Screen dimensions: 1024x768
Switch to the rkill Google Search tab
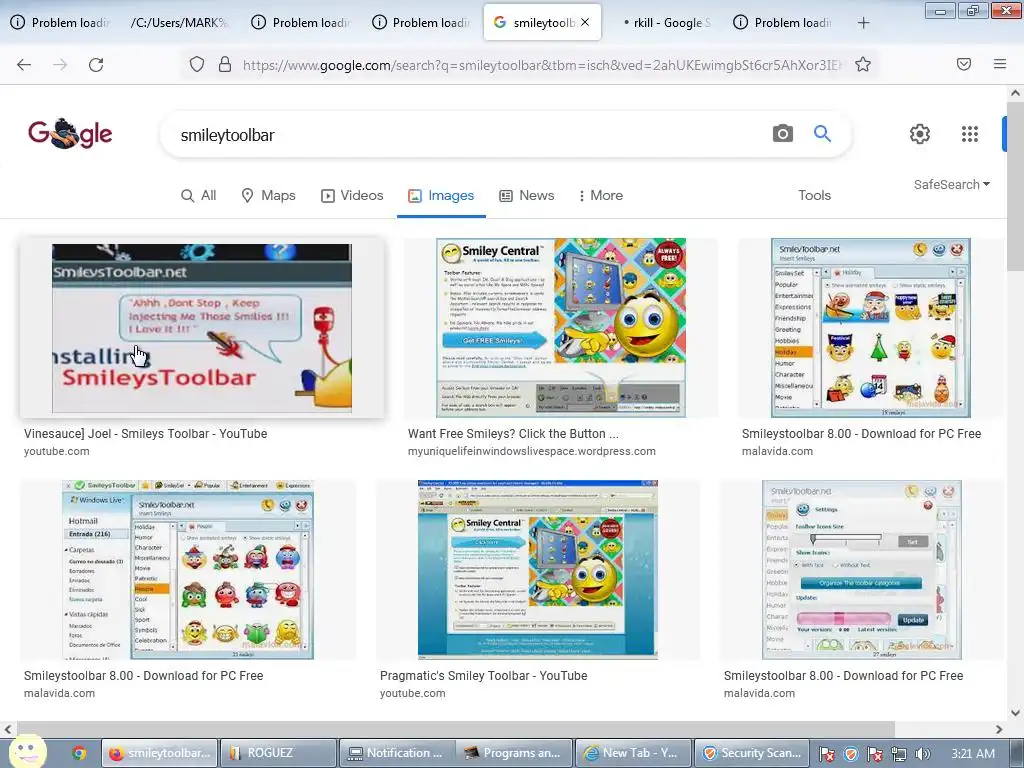(666, 23)
